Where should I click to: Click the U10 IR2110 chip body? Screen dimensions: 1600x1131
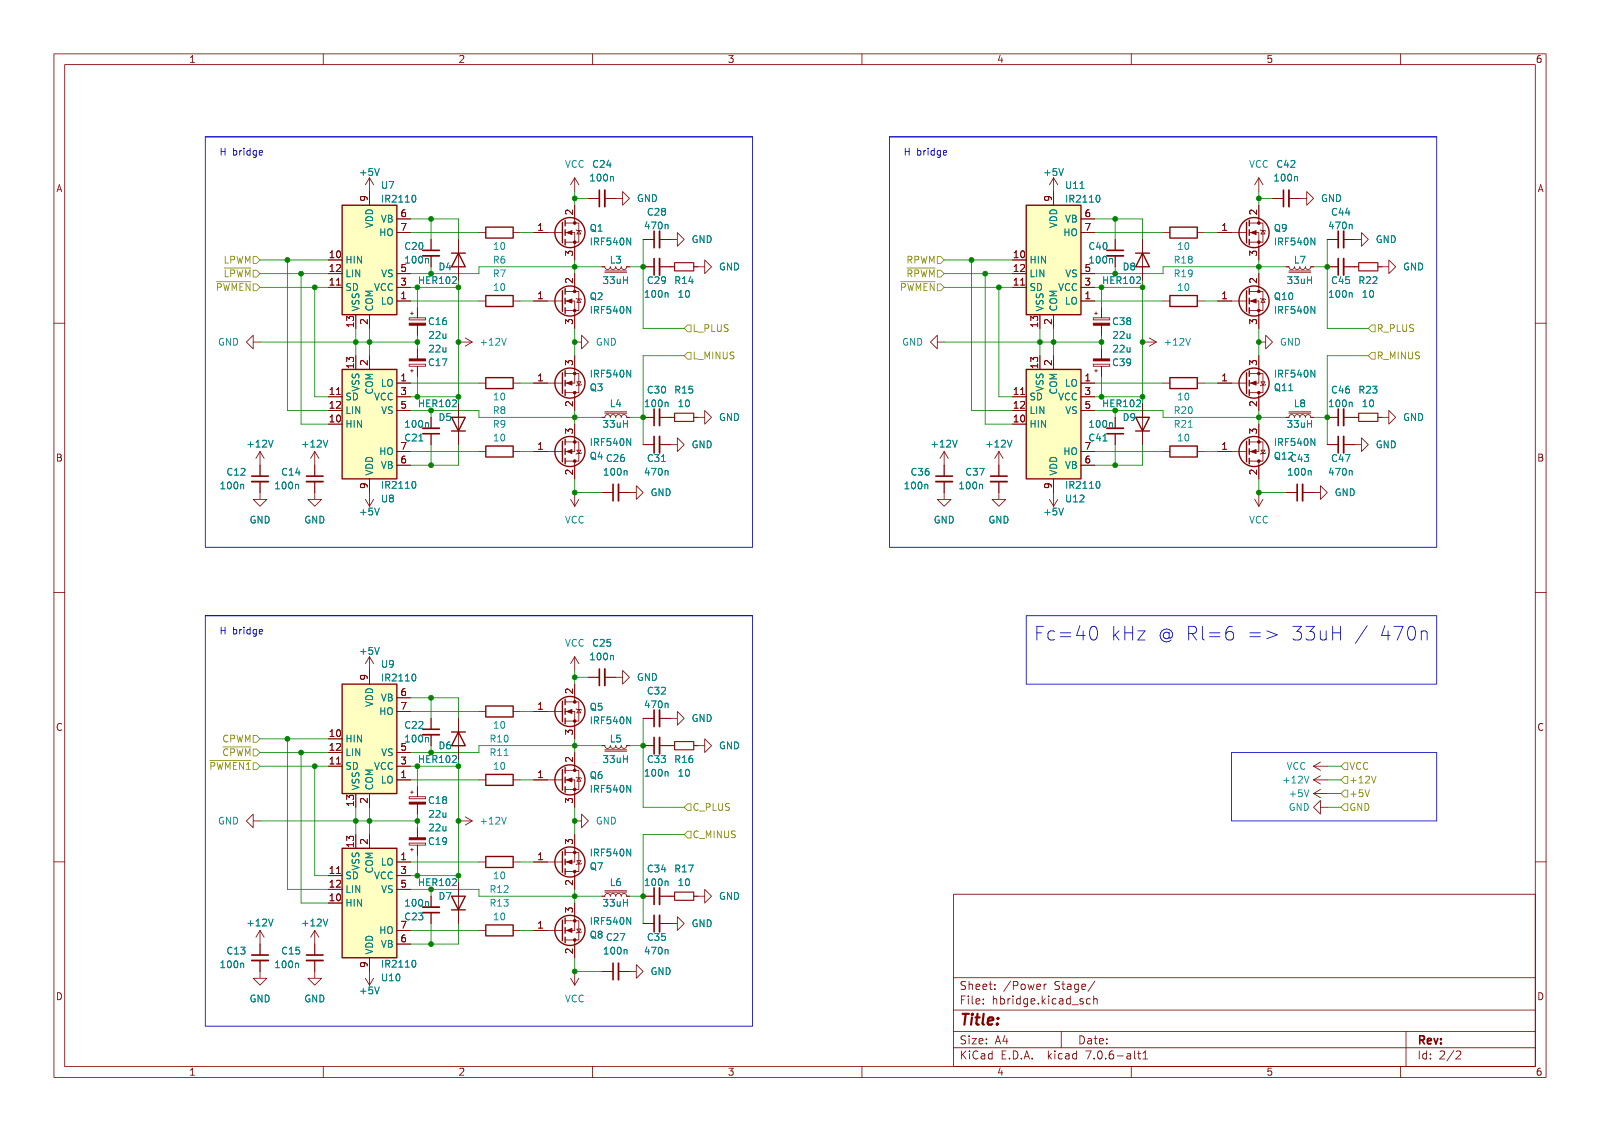point(370,903)
